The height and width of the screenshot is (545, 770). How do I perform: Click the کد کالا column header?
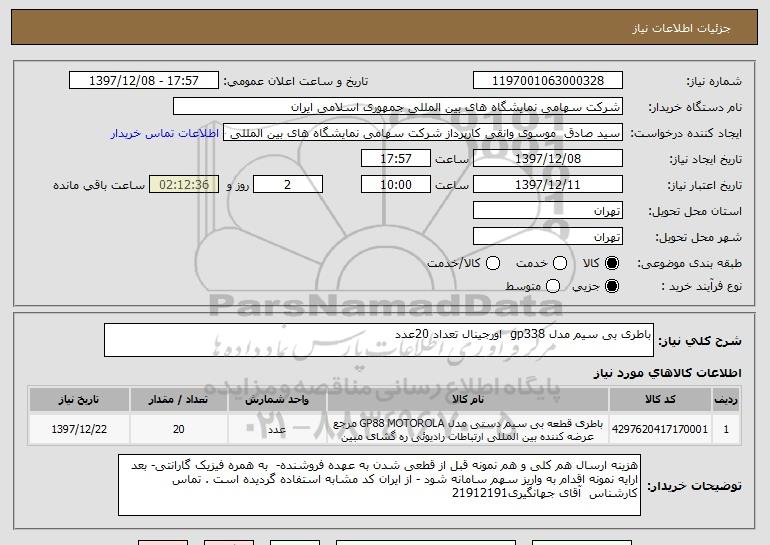coord(660,400)
